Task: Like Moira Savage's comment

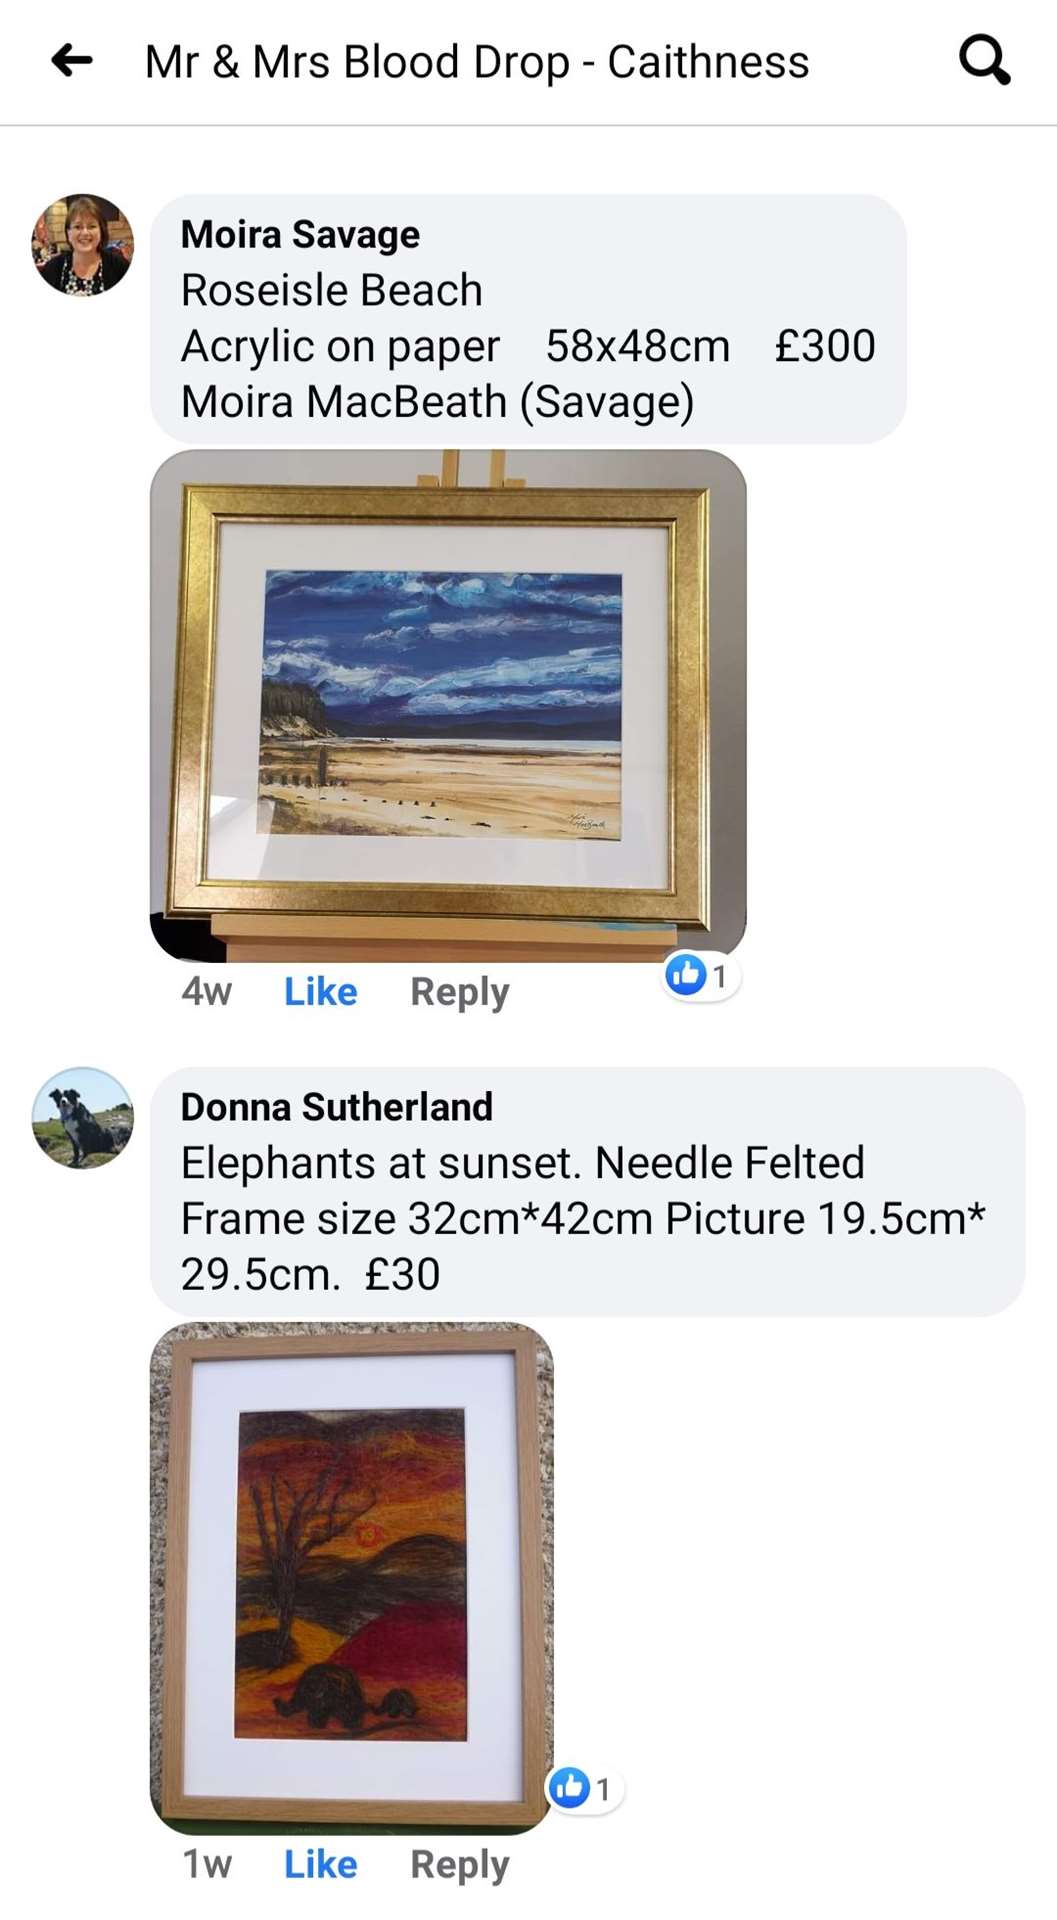Action: pos(320,991)
